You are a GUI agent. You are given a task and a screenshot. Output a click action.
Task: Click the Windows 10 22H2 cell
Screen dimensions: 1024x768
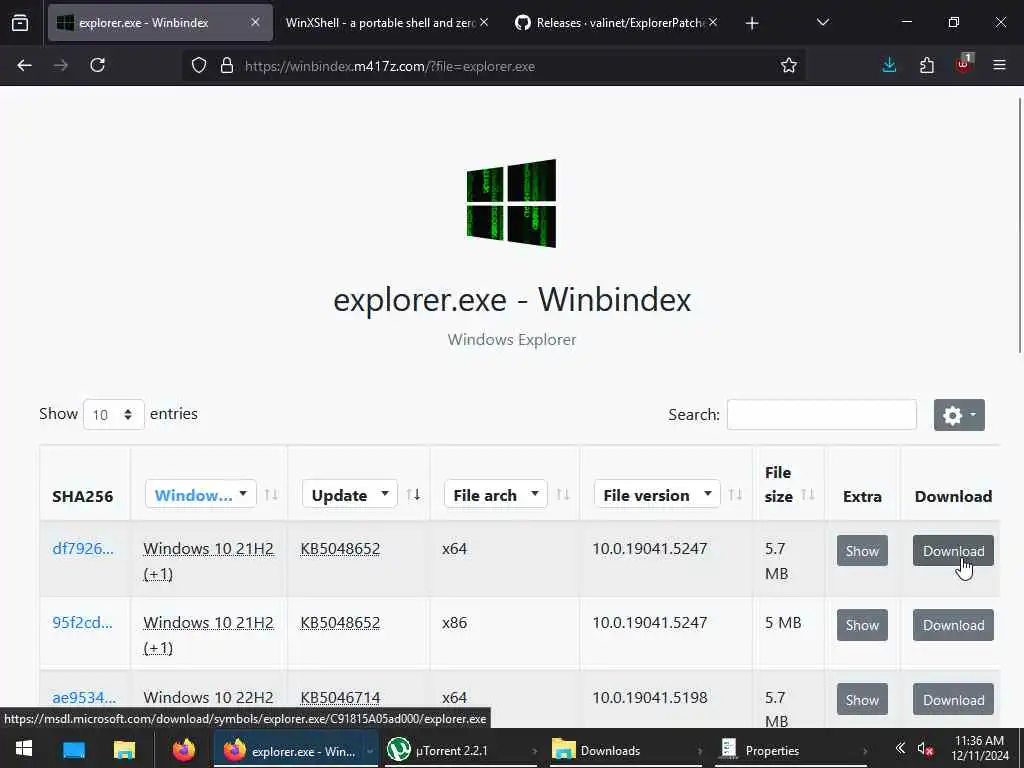click(x=208, y=697)
